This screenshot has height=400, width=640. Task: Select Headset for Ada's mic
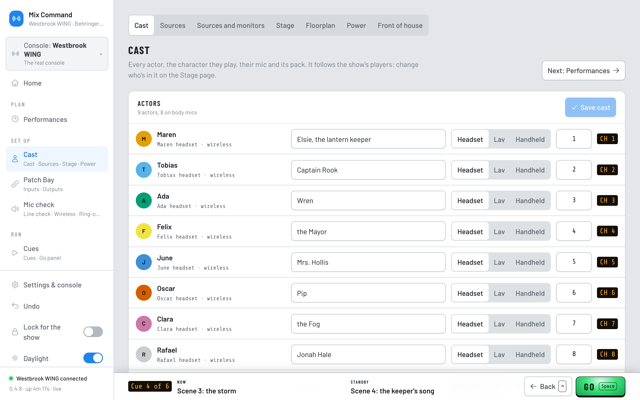470,200
